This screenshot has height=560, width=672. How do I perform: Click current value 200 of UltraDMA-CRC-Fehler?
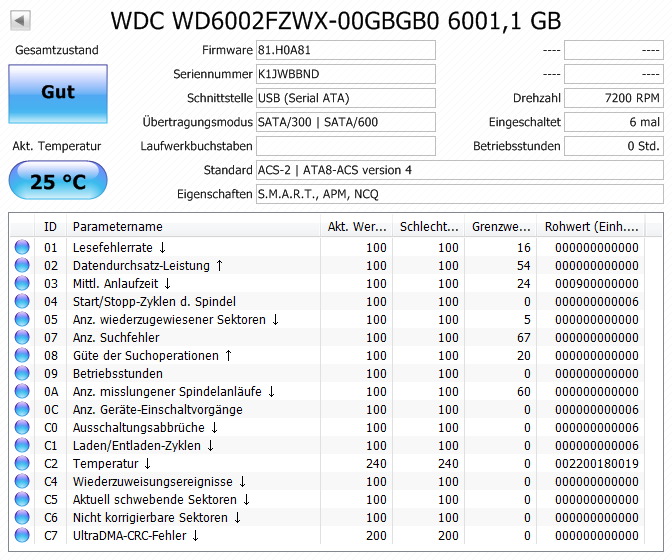[x=376, y=536]
